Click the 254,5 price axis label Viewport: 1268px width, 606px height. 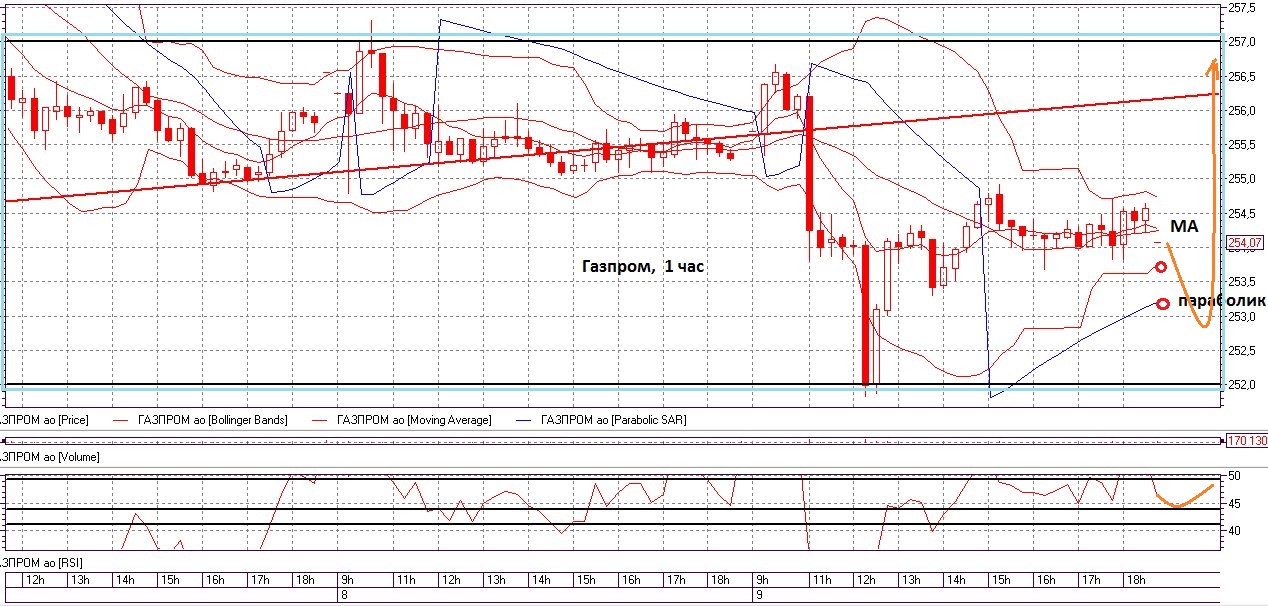click(x=1242, y=214)
